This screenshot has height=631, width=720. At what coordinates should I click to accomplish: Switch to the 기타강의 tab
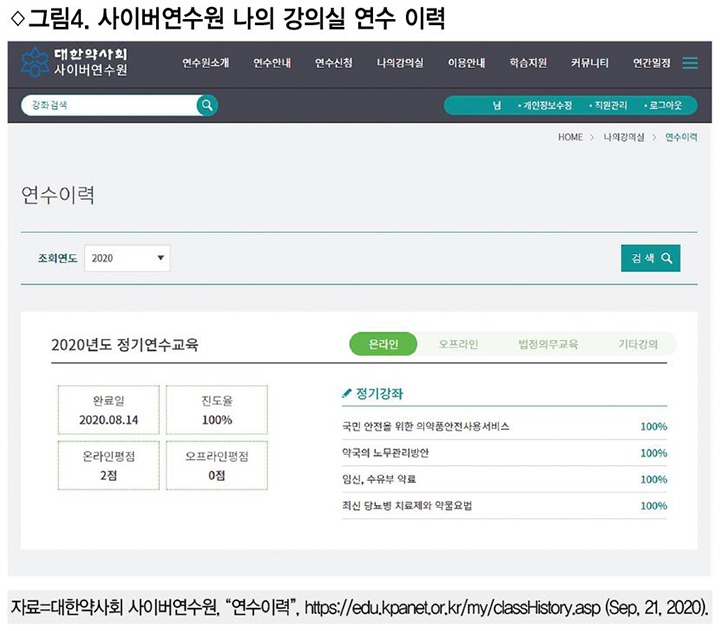click(x=638, y=344)
